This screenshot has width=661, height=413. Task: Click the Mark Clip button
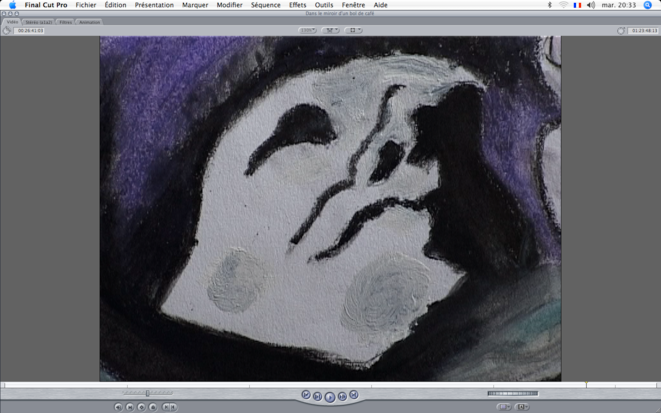click(130, 407)
